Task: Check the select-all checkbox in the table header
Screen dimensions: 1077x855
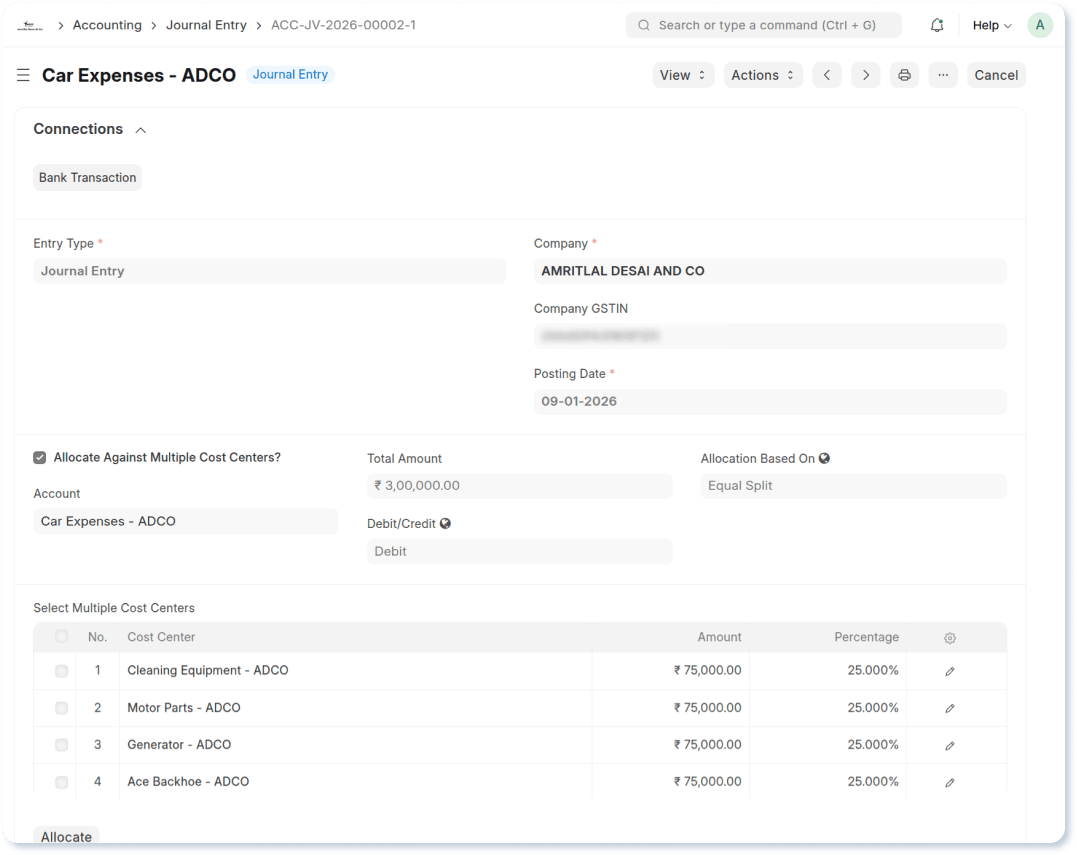Action: [61, 637]
